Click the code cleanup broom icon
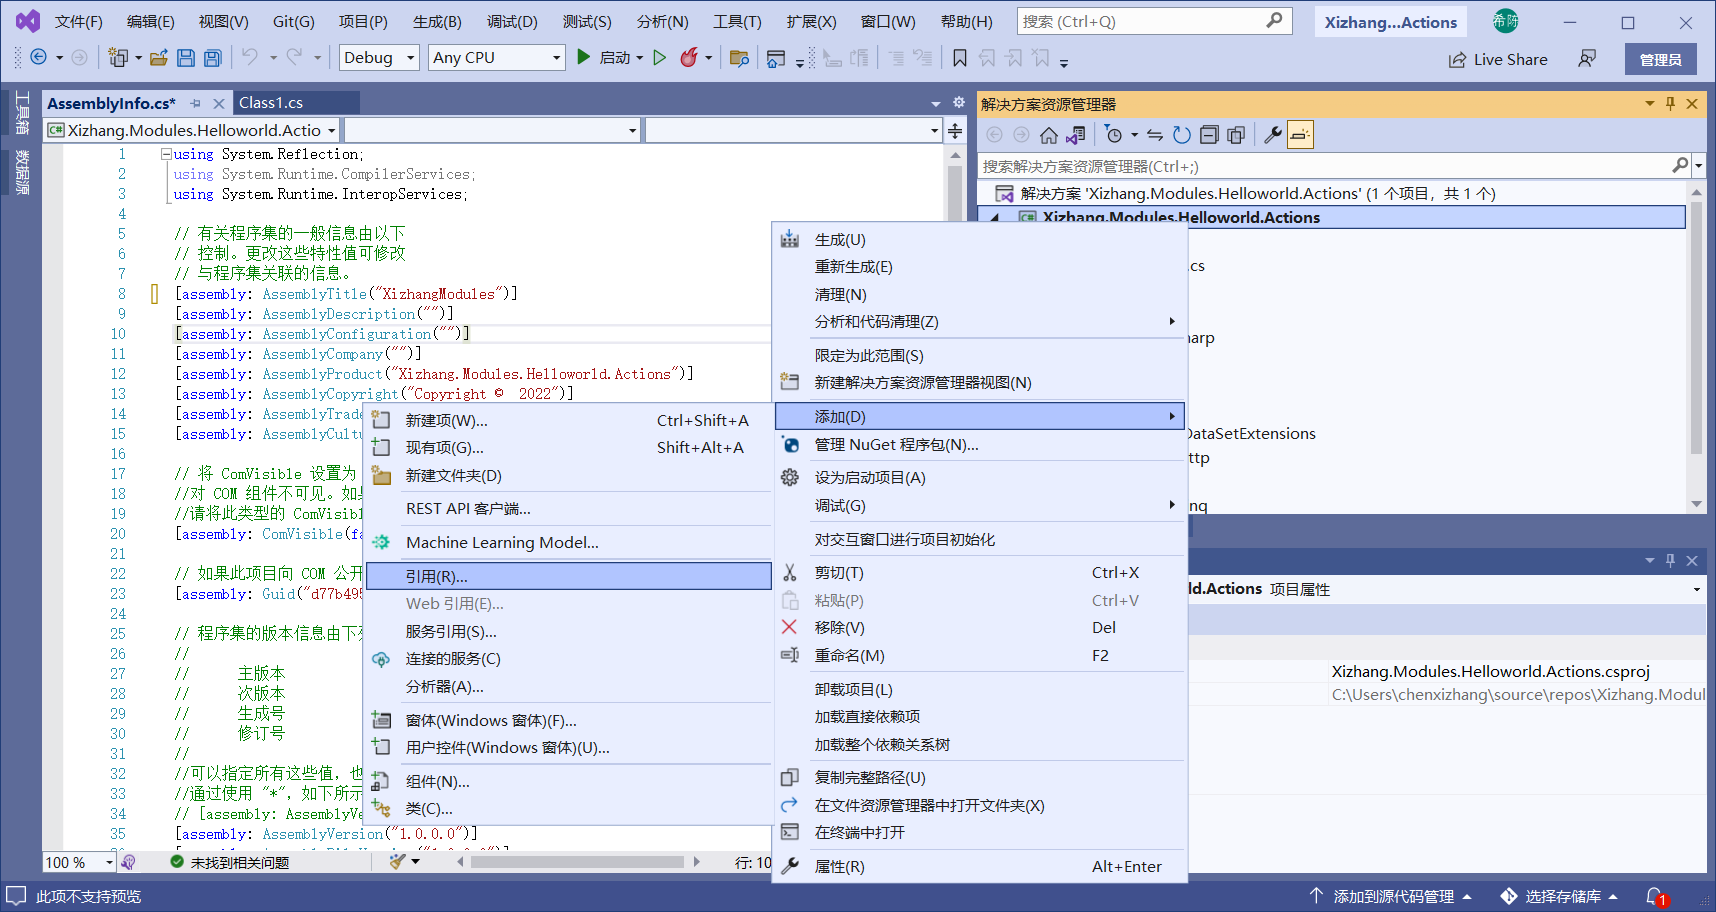1716x912 pixels. click(x=398, y=861)
